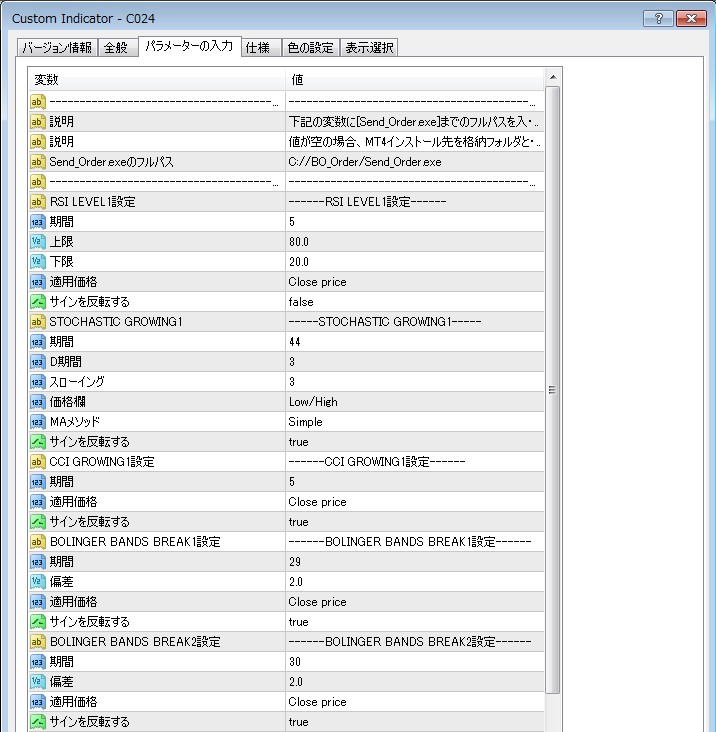Click integer icon of MAメソッド row
716x732 pixels.
(37, 422)
